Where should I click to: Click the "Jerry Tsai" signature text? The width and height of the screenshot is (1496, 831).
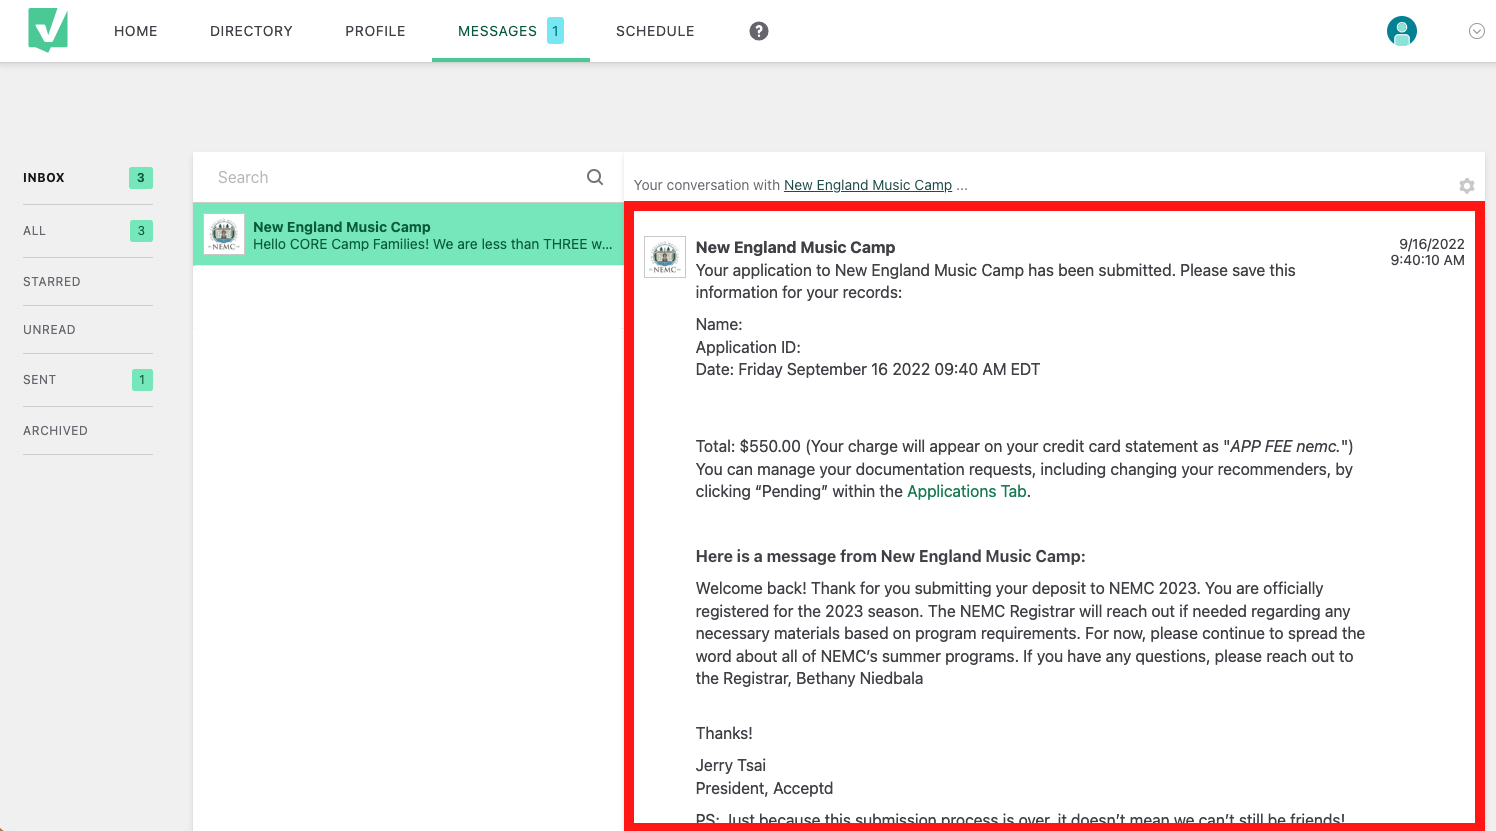coord(731,766)
